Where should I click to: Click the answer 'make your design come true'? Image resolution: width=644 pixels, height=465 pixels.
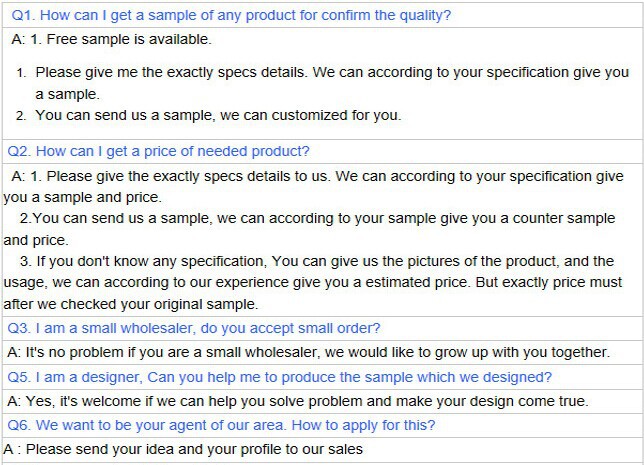[x=298, y=401]
